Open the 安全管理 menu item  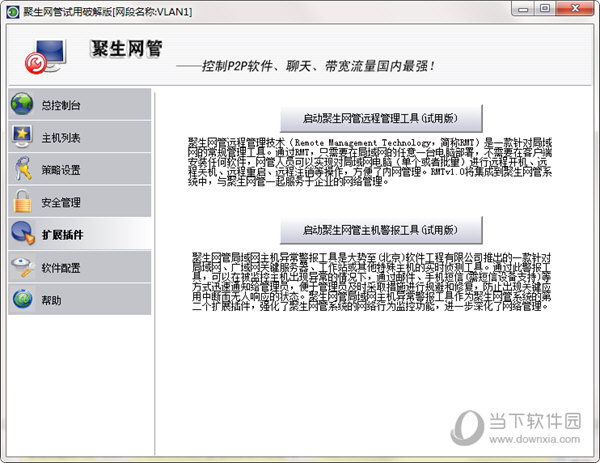coord(80,202)
